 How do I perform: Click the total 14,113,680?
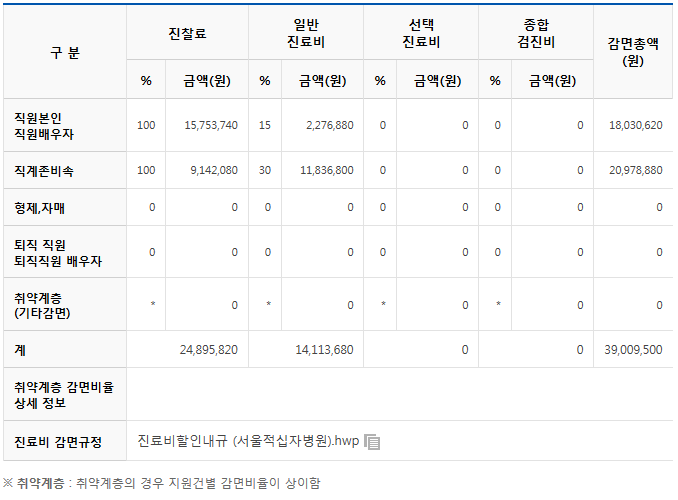pos(324,350)
